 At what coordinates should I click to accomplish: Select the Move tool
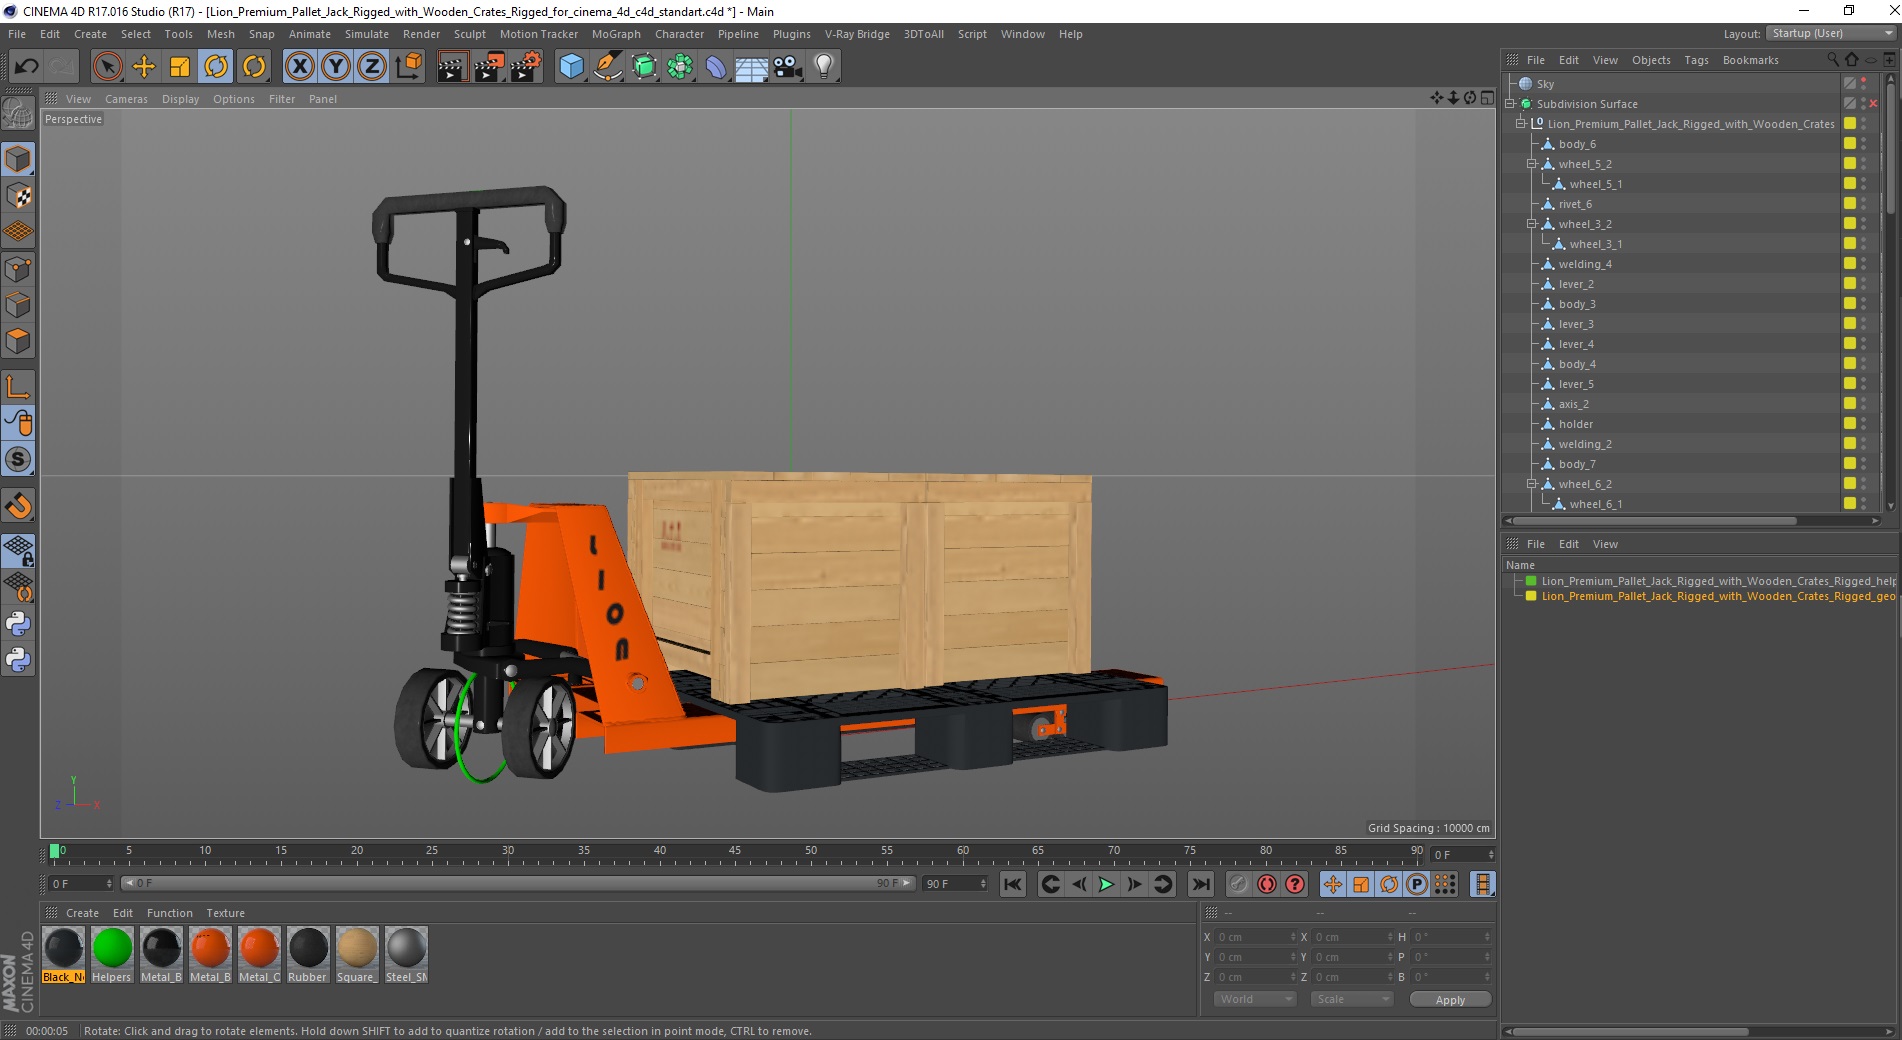(144, 67)
